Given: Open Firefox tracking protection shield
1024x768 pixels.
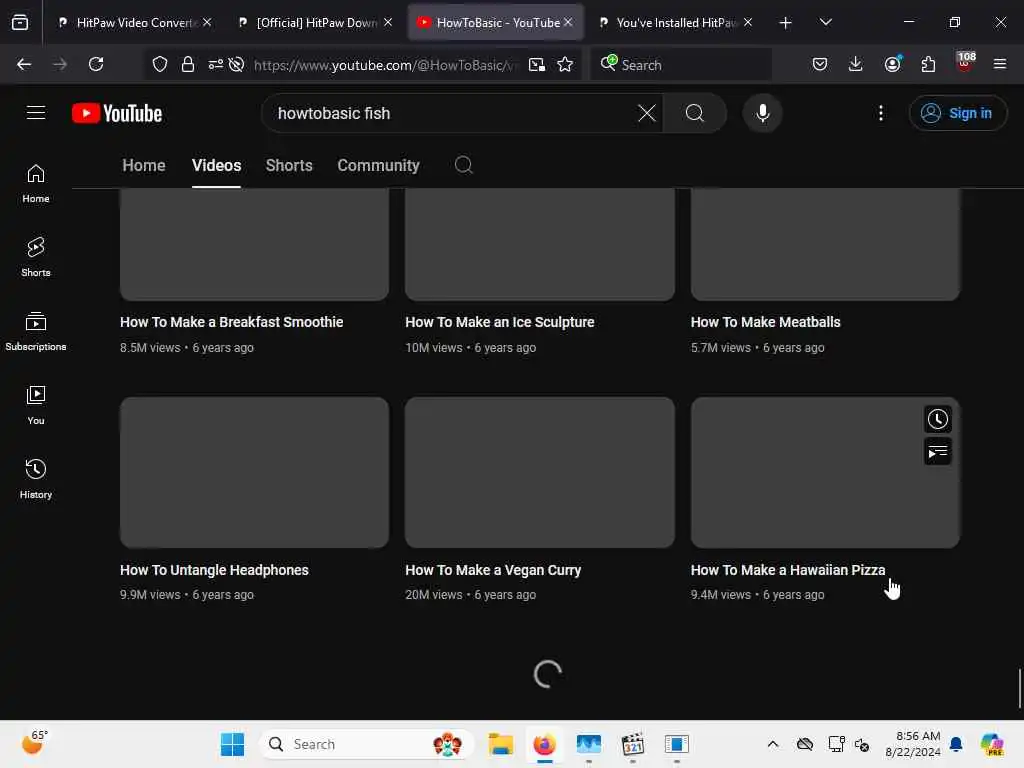Looking at the screenshot, I should click(160, 64).
